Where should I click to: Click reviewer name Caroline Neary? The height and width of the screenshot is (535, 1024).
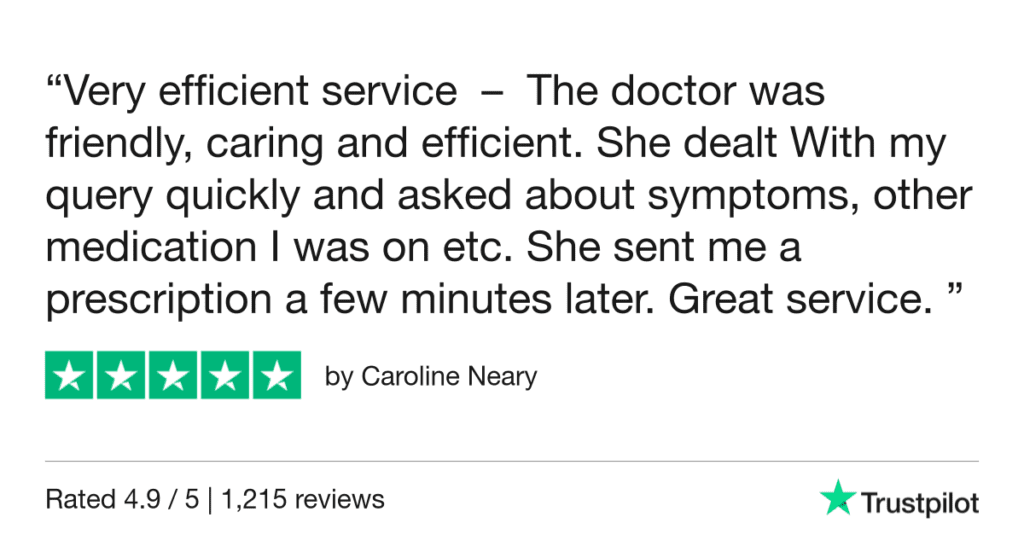click(x=448, y=377)
